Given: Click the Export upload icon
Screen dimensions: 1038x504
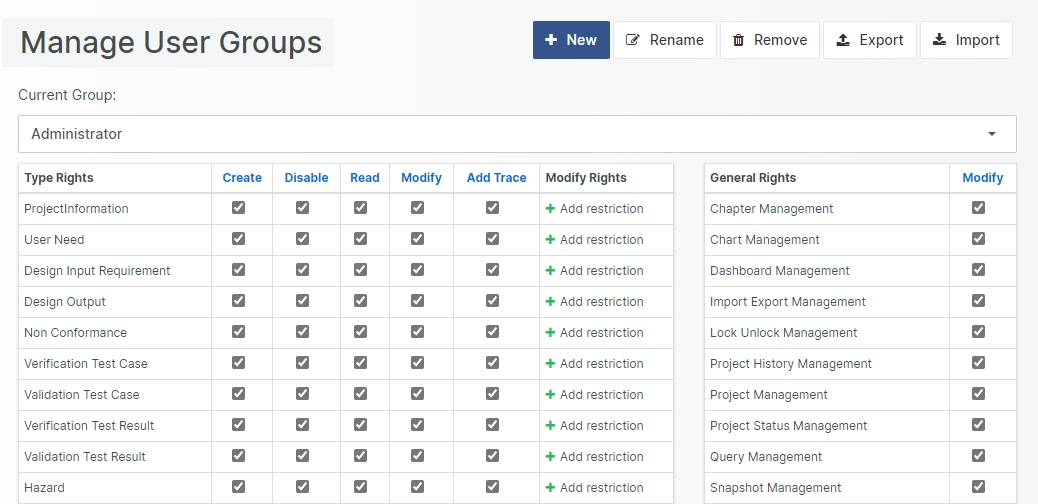Looking at the screenshot, I should (843, 40).
